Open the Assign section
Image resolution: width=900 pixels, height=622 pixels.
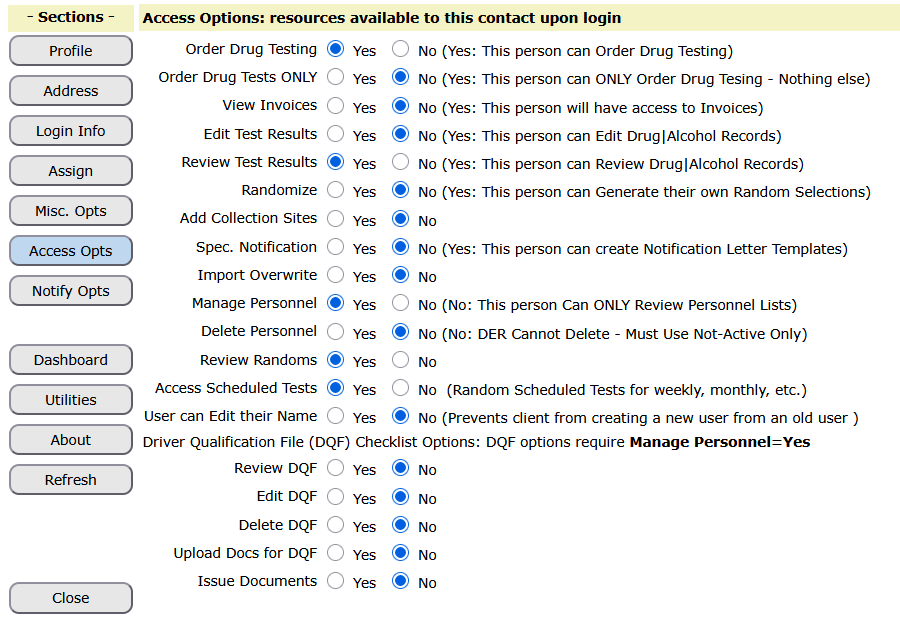tap(71, 170)
